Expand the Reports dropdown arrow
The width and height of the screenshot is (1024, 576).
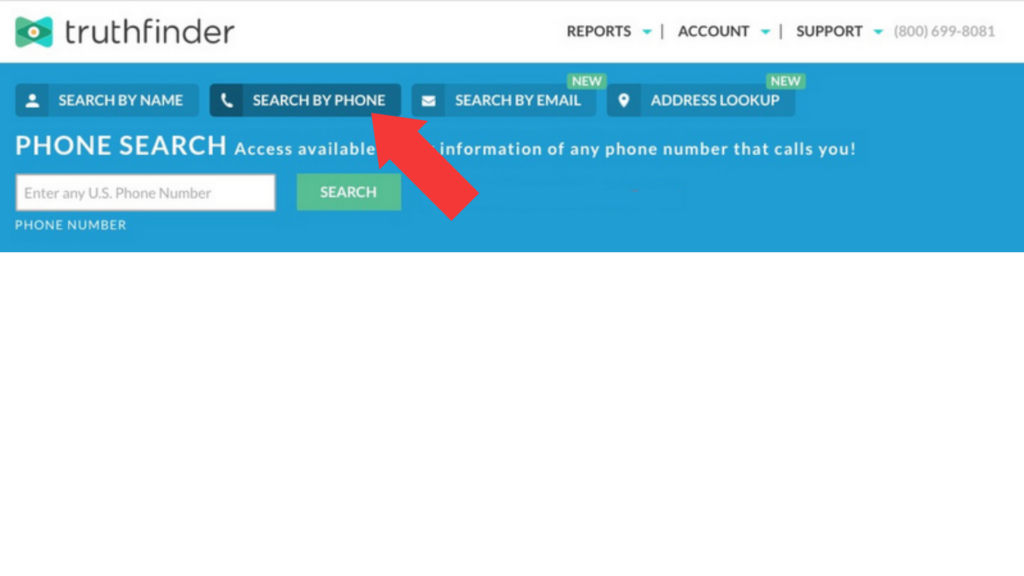click(x=647, y=31)
